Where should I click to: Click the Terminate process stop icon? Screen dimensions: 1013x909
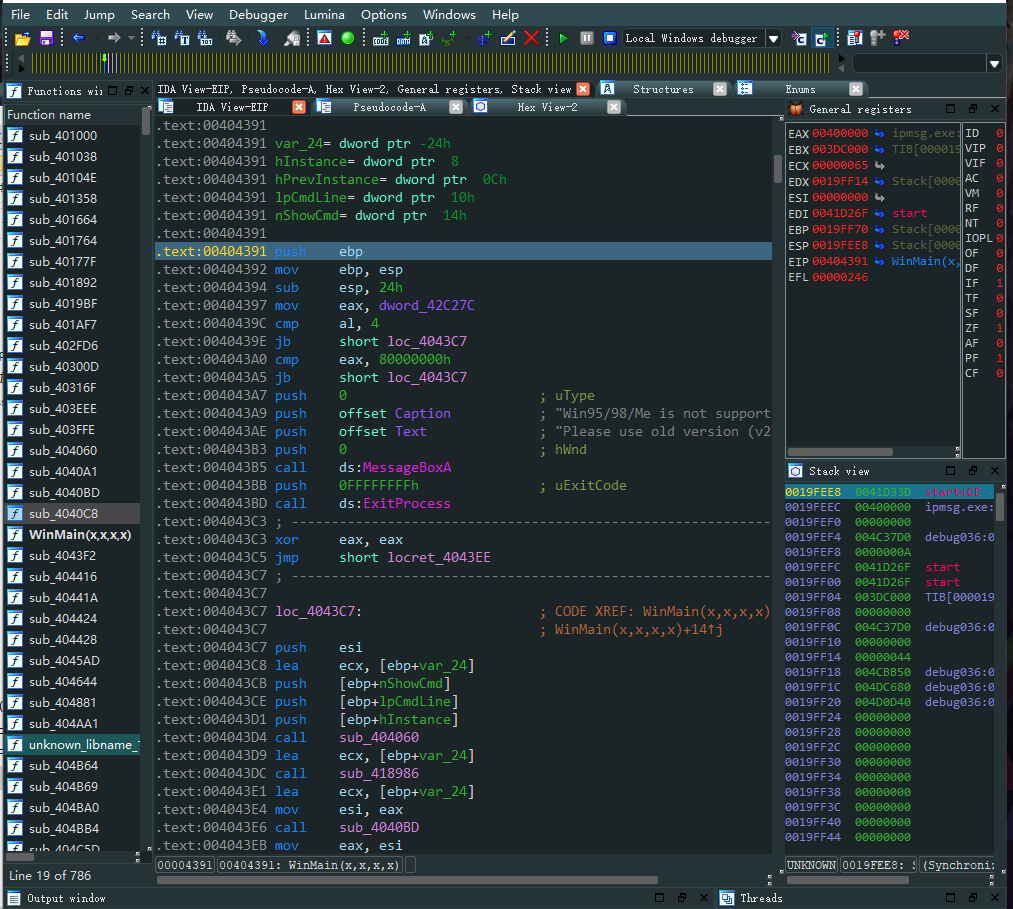tap(609, 38)
